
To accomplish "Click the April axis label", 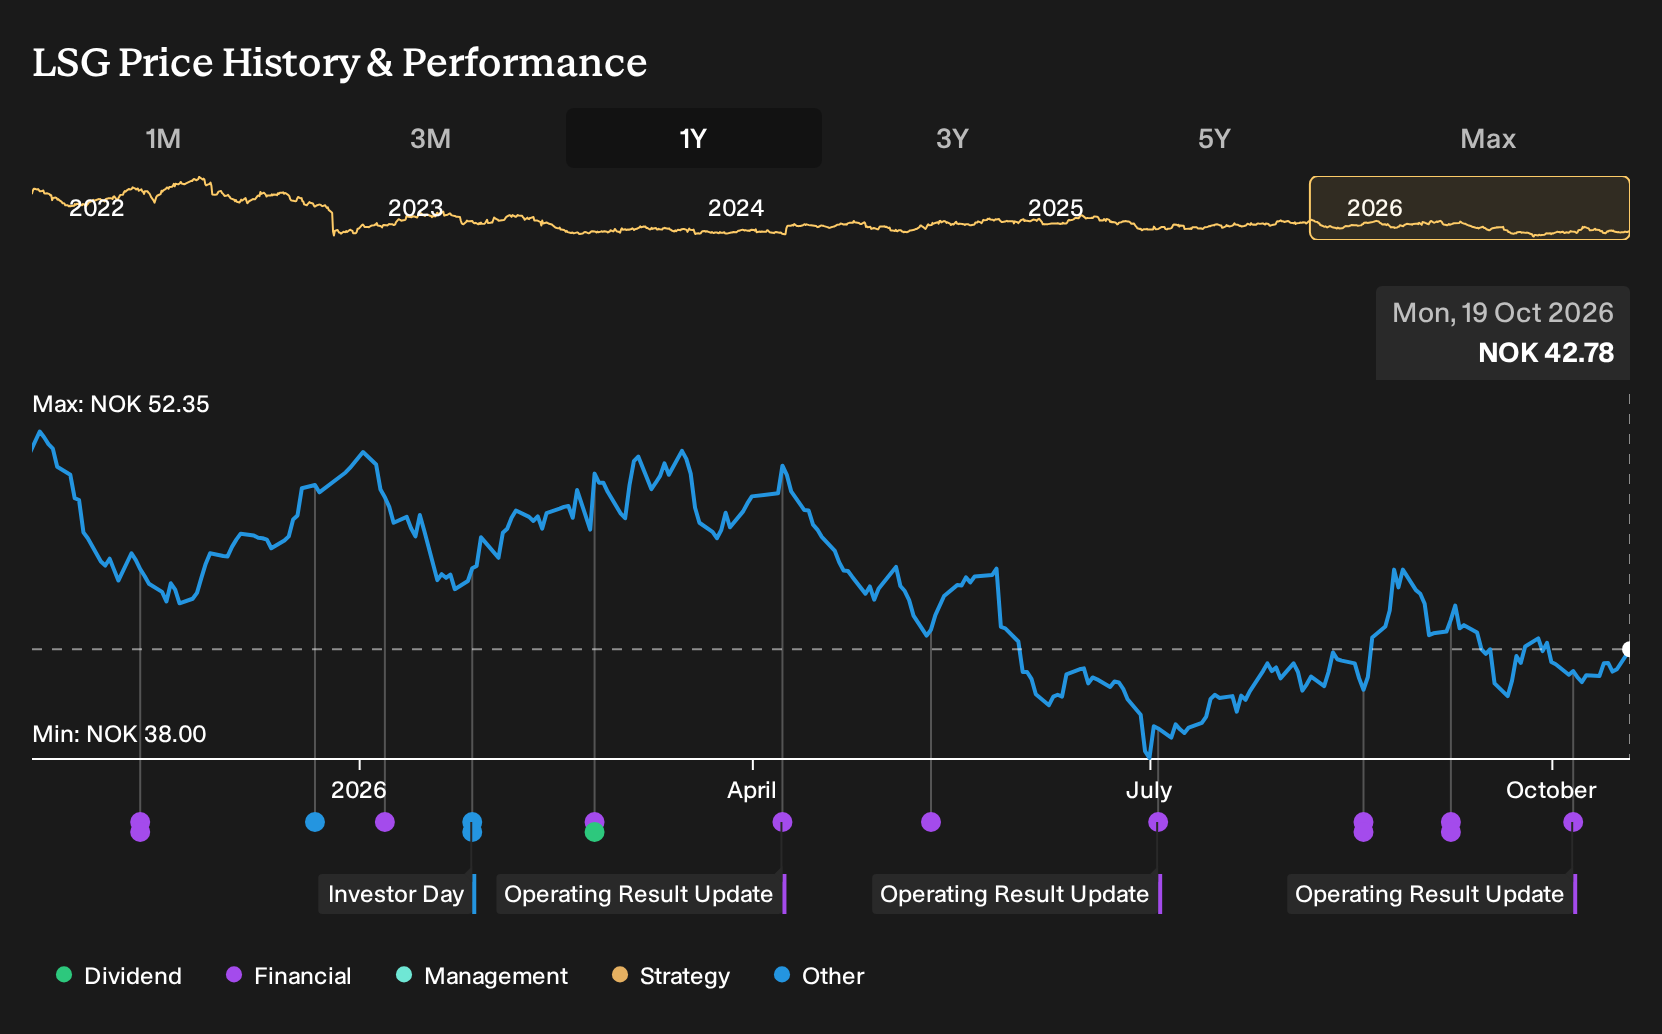I will pos(752,790).
